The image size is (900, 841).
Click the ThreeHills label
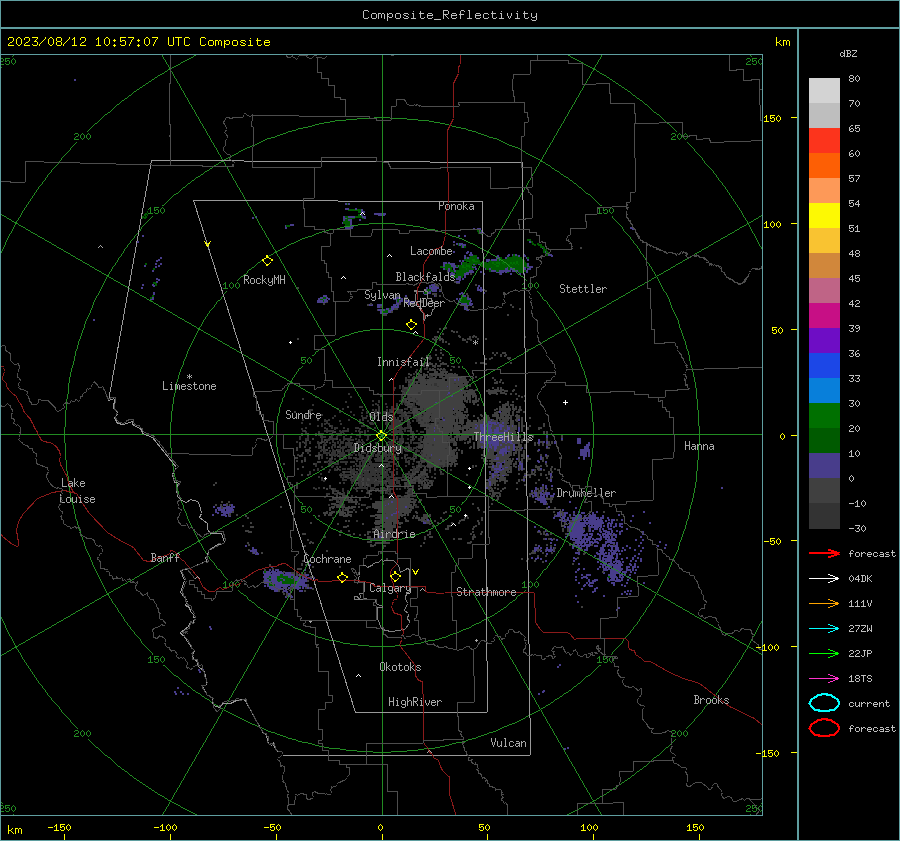pyautogui.click(x=503, y=437)
